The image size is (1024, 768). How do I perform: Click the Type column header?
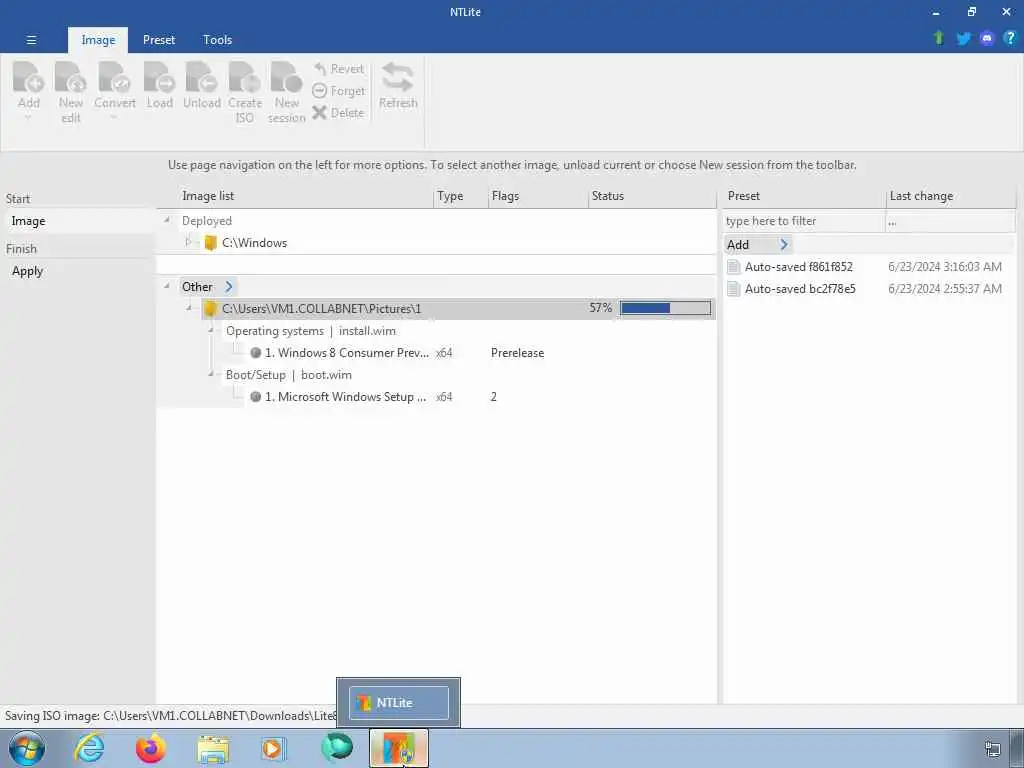[461, 196]
